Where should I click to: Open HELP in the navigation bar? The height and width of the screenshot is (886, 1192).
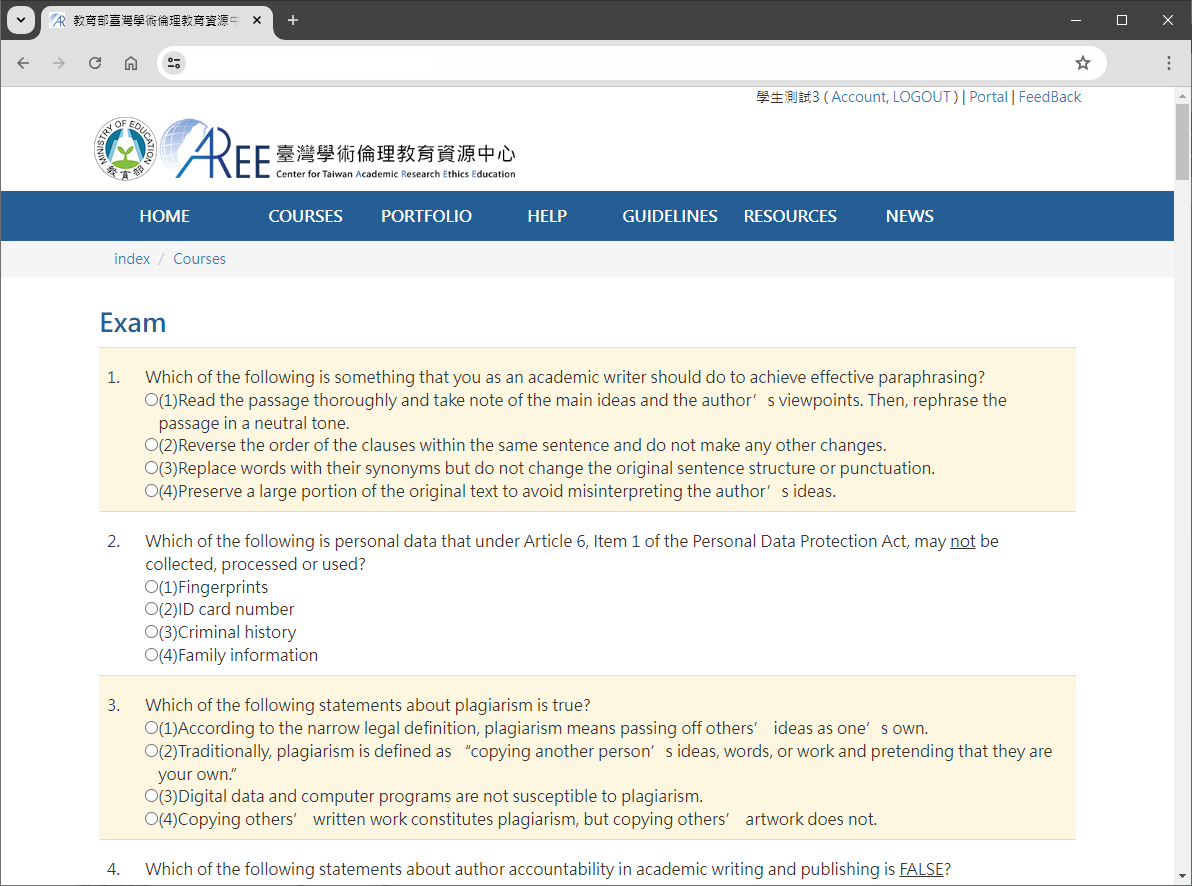[547, 216]
